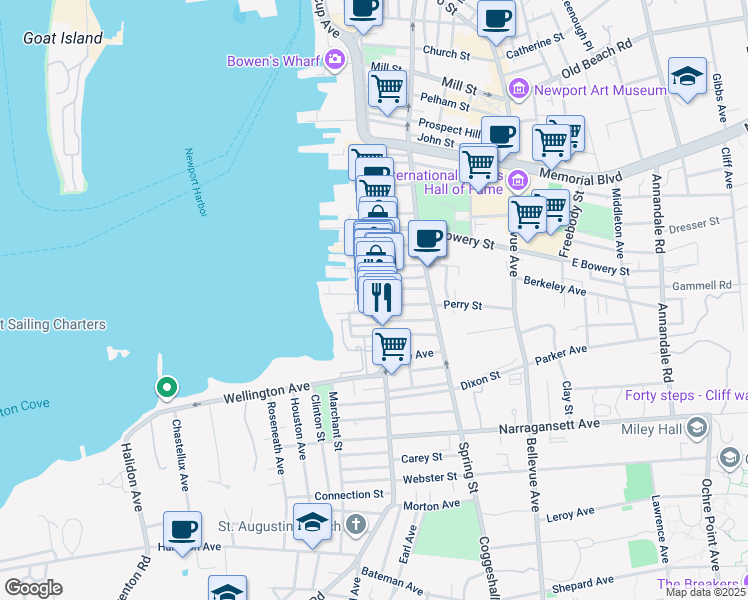Click the coffee shop marker on Bowery St
Image resolution: width=748 pixels, height=600 pixels.
pos(427,240)
